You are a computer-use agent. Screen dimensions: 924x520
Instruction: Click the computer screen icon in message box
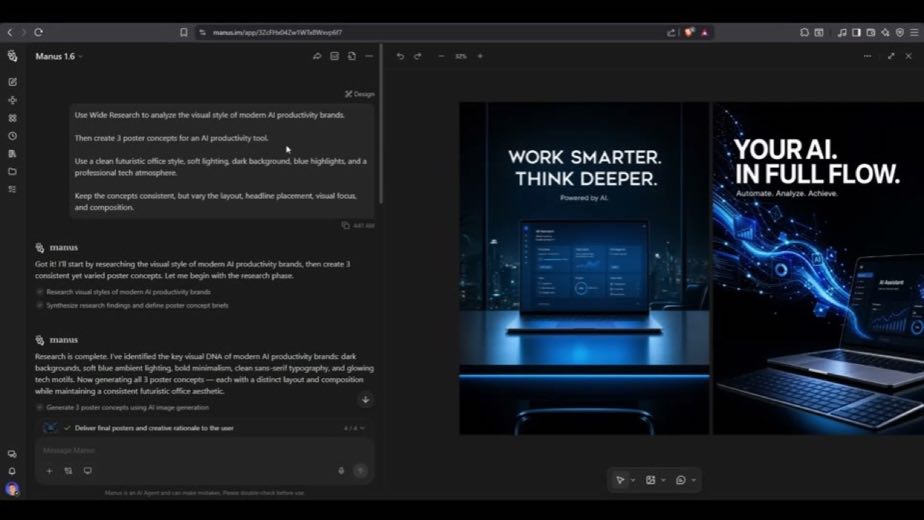click(x=88, y=471)
